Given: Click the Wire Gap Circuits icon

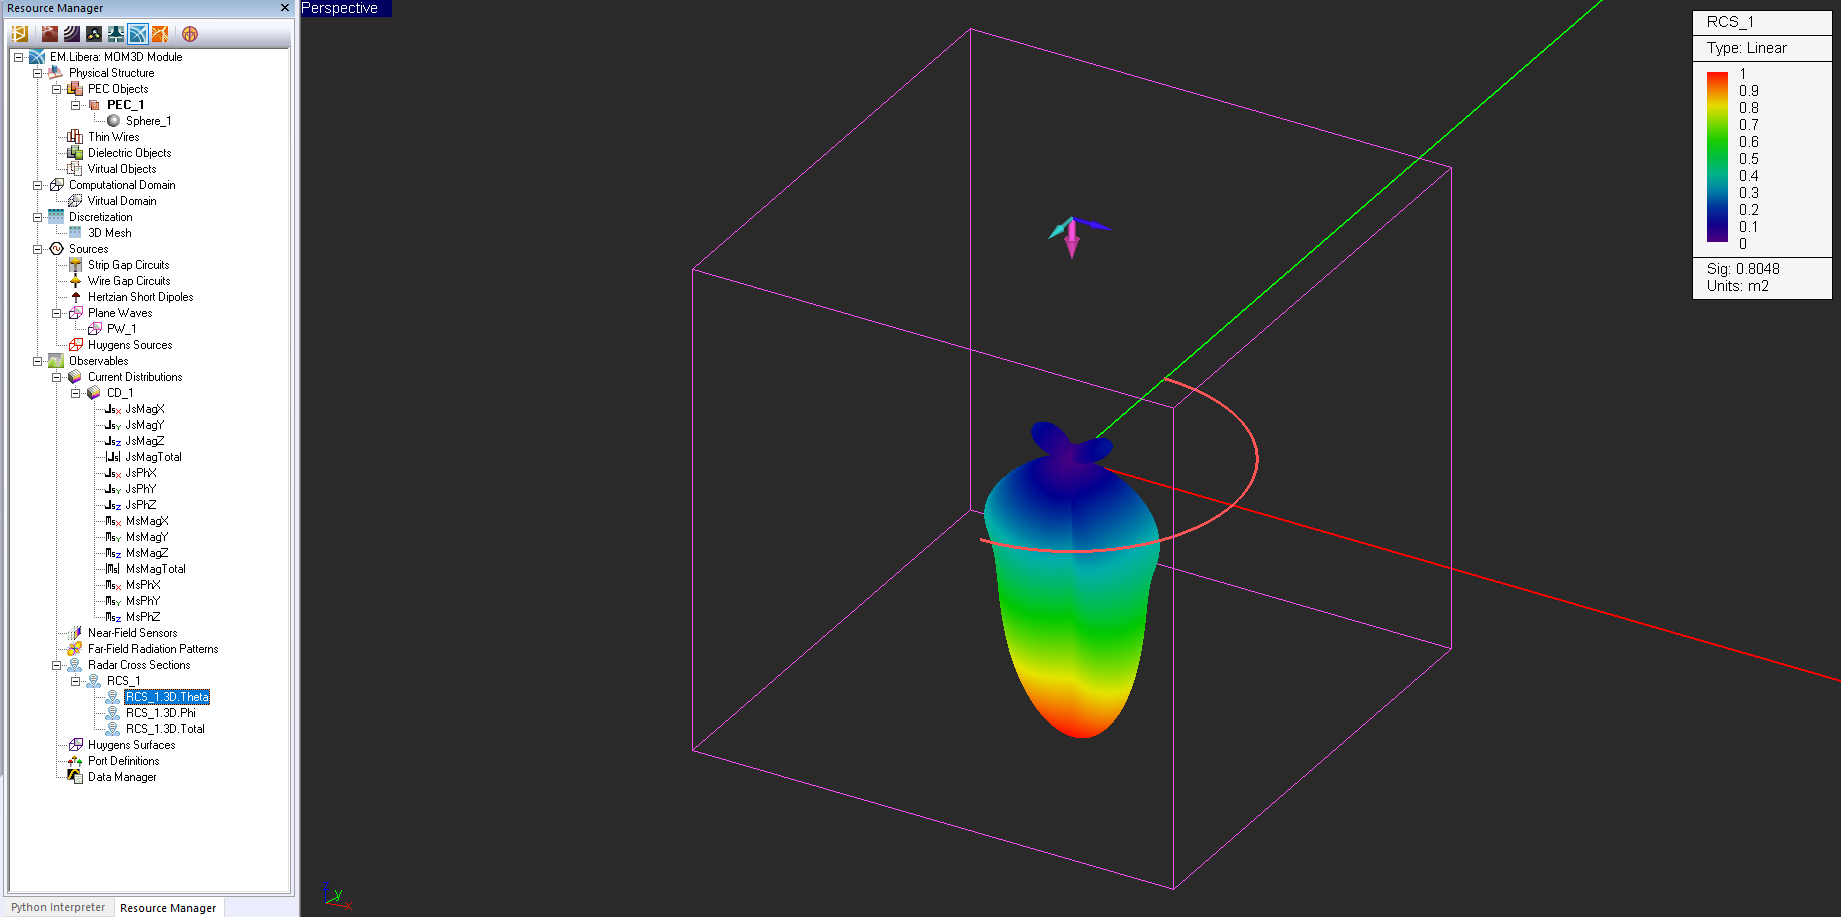Looking at the screenshot, I should coord(75,281).
